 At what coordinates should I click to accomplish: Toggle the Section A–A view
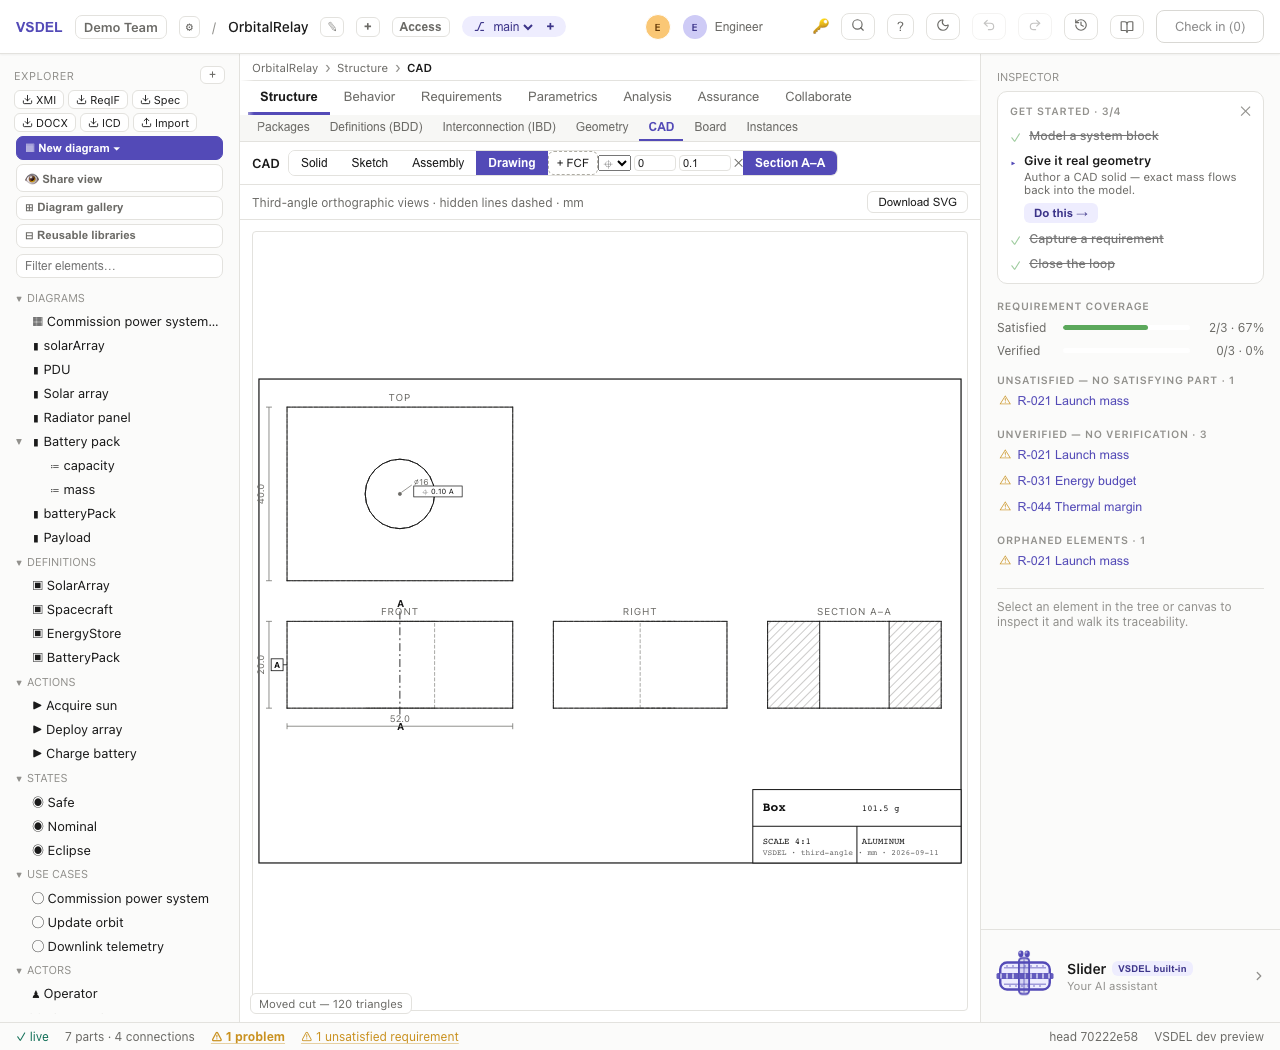[x=790, y=163]
